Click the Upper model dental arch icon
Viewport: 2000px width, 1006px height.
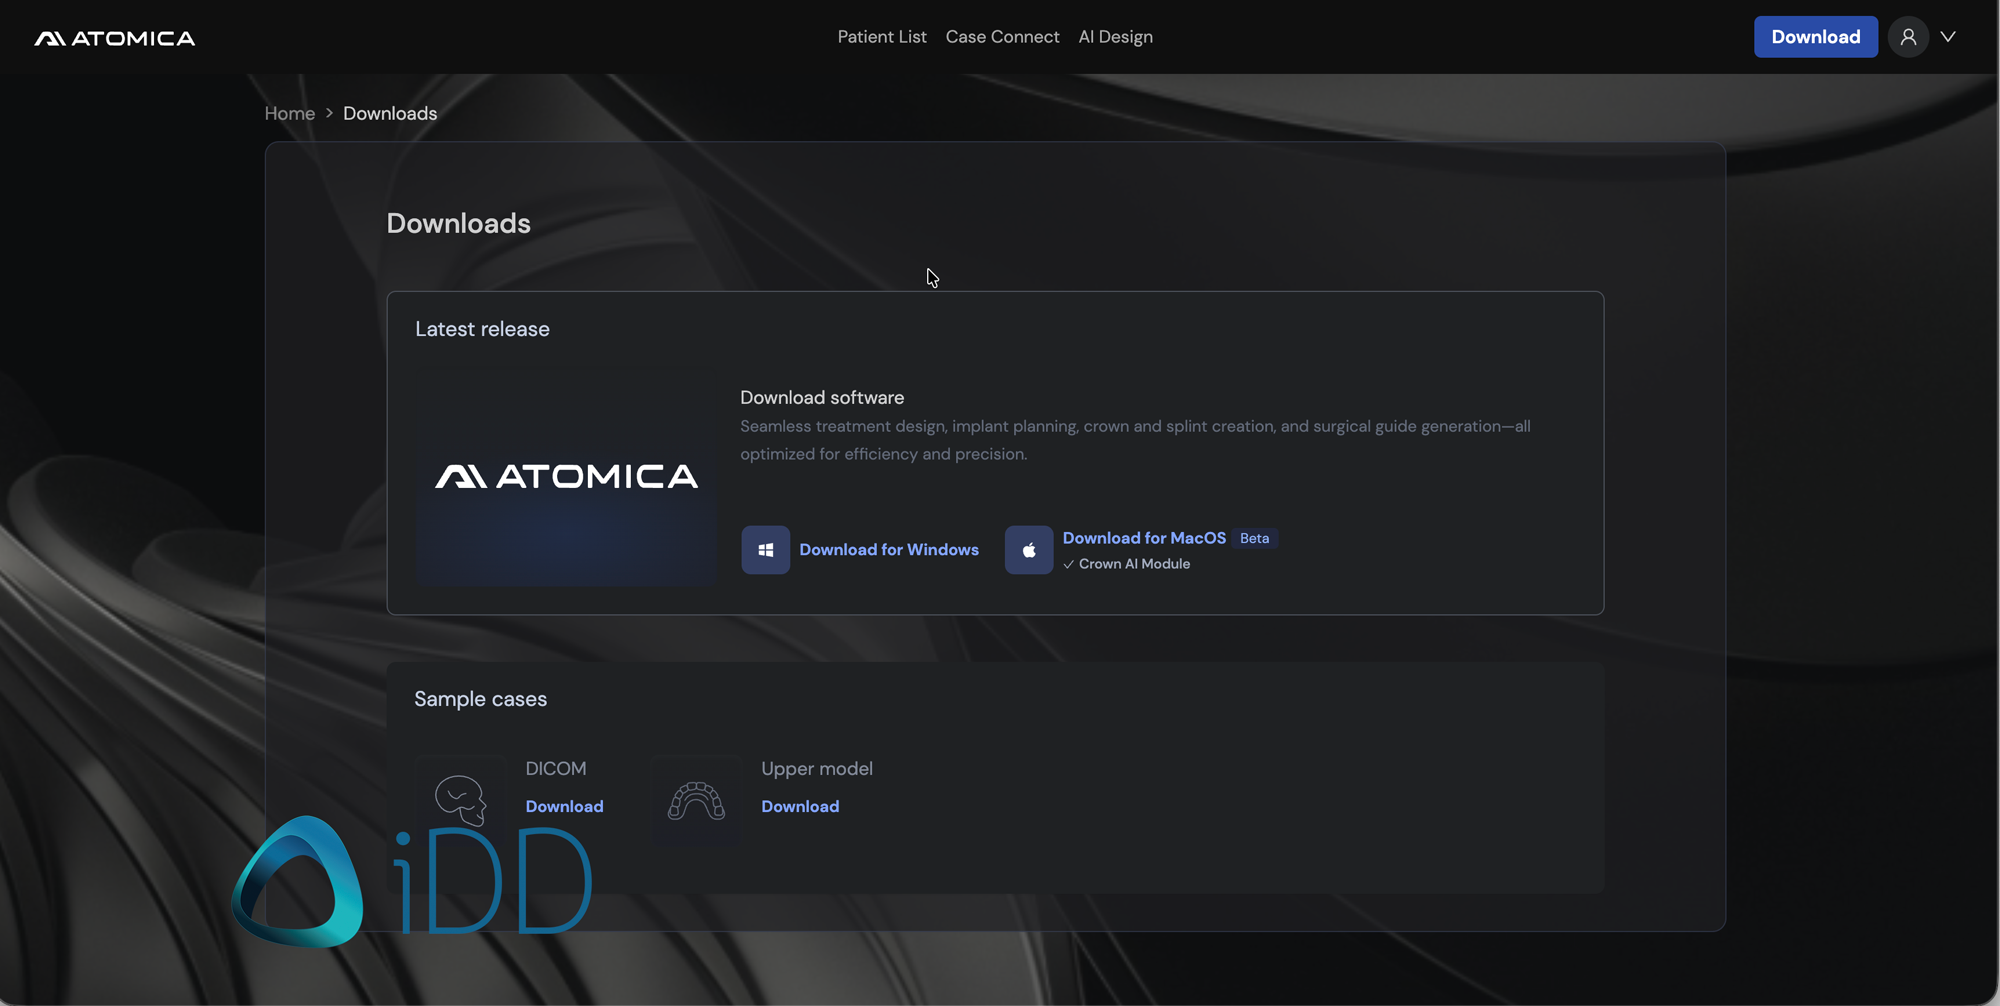click(x=696, y=800)
